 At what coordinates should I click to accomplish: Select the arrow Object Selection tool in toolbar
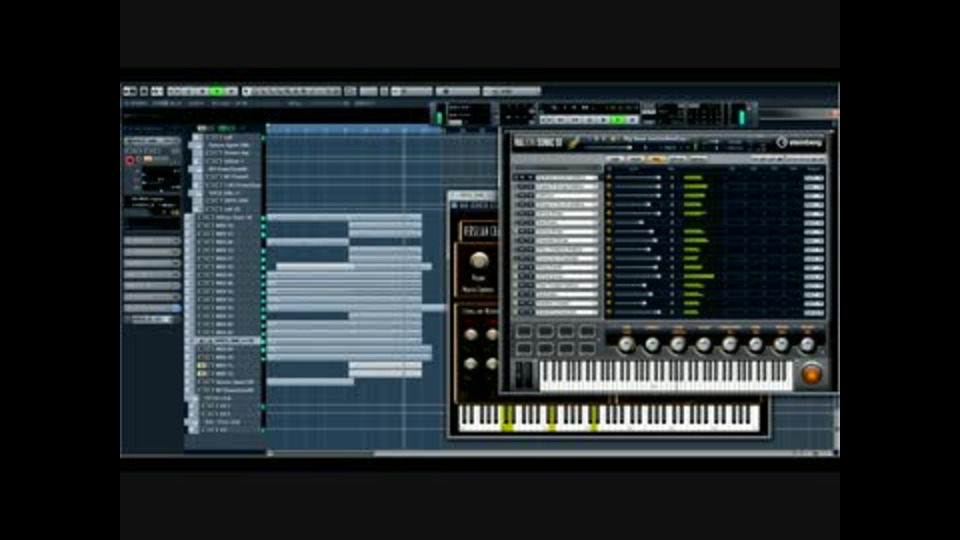point(247,91)
